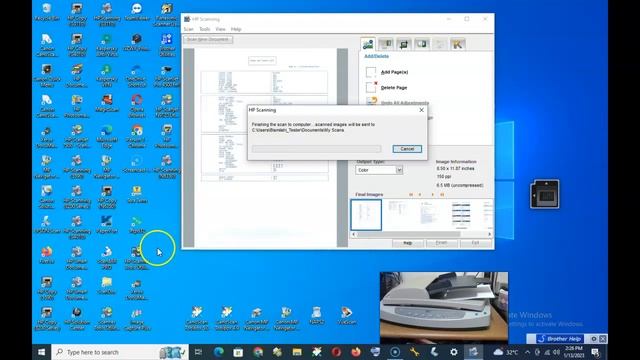Open the Opera Browser desktop icon
Viewport: 640px width, 360px height.
click(x=137, y=105)
